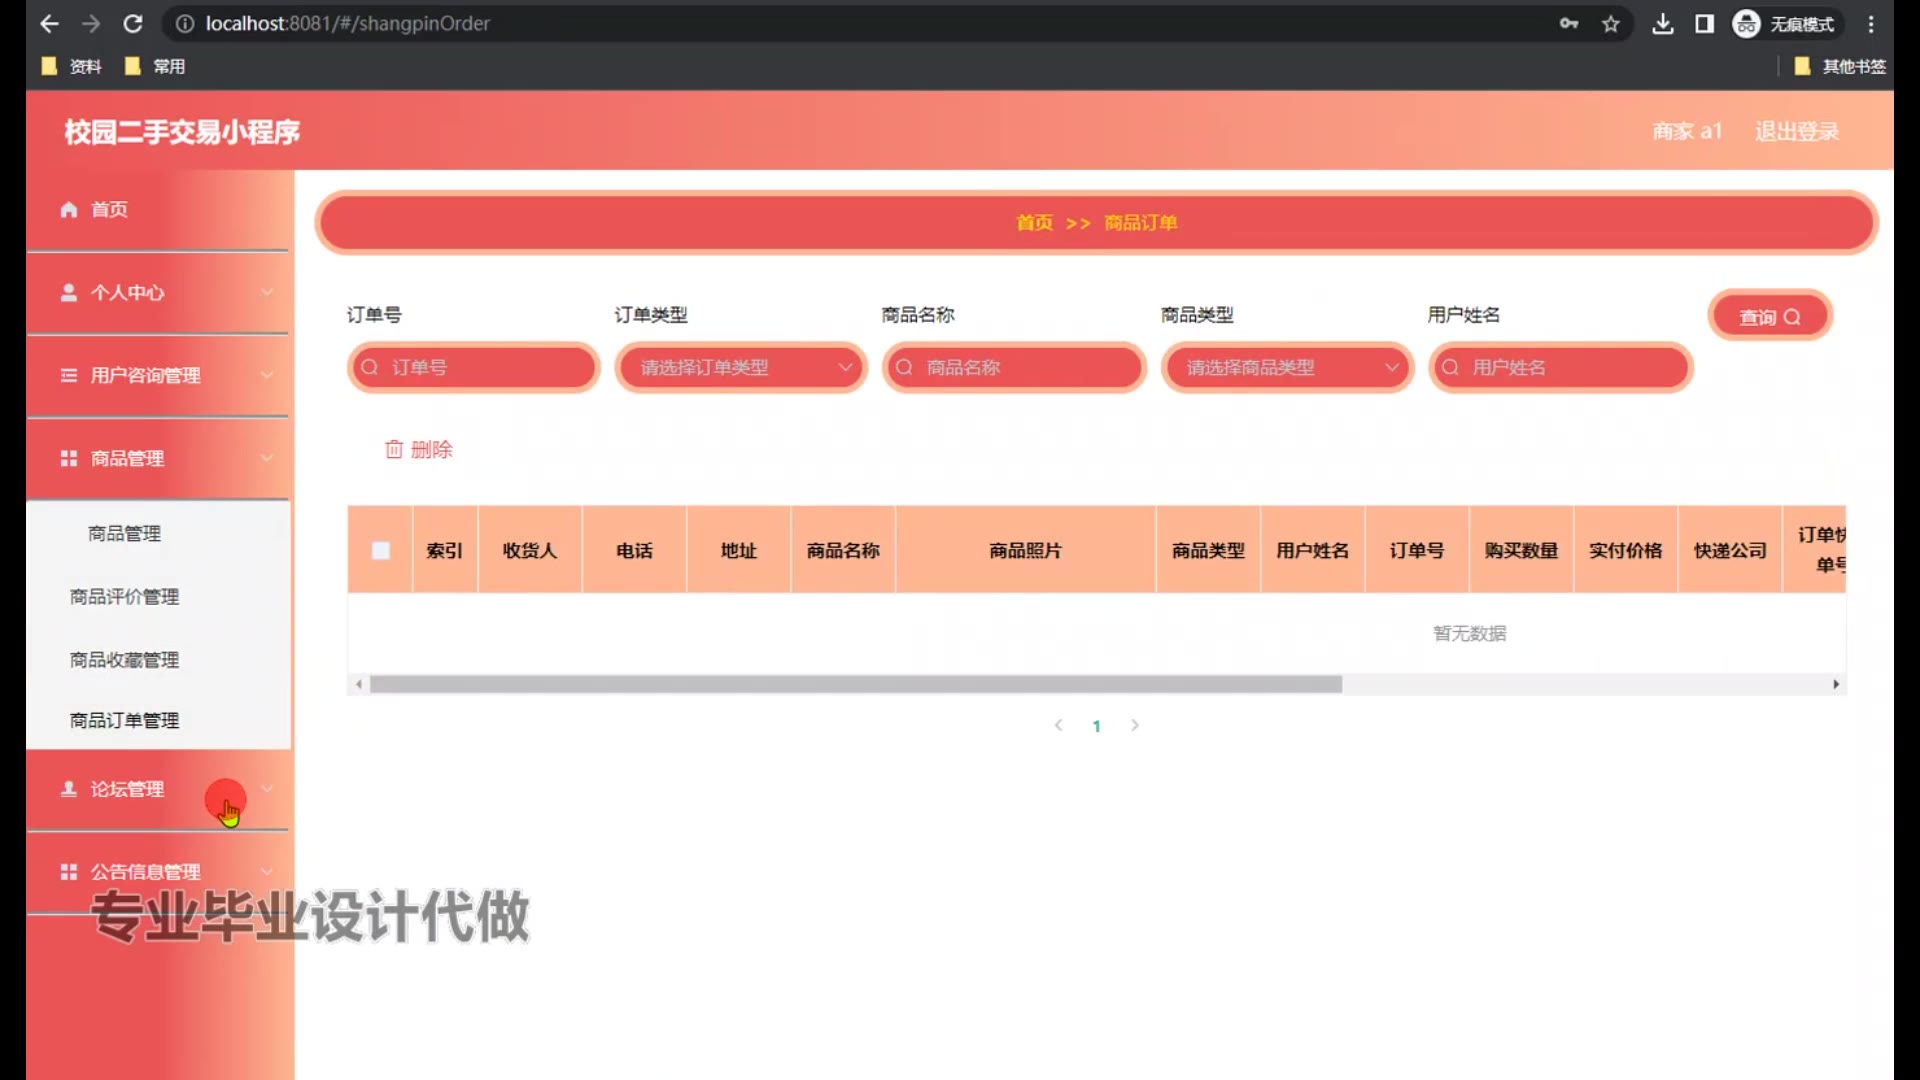Click the trash icon next to 删除
The height and width of the screenshot is (1080, 1920).
click(394, 449)
